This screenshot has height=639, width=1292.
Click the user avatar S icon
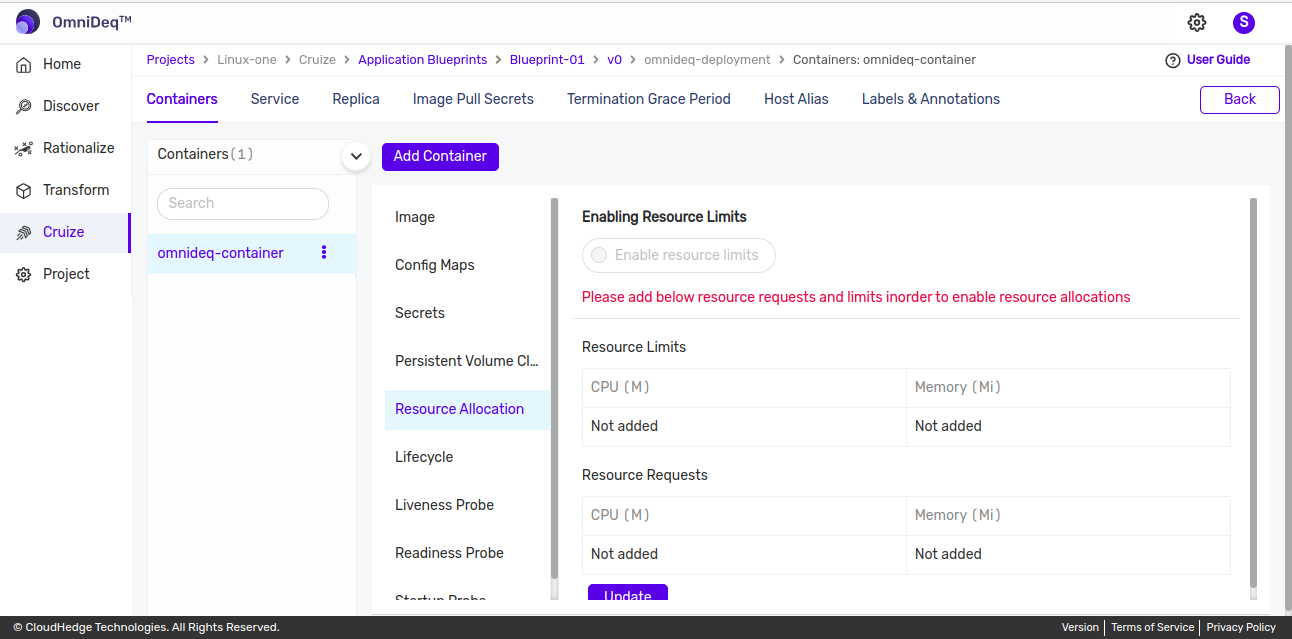pos(1243,22)
